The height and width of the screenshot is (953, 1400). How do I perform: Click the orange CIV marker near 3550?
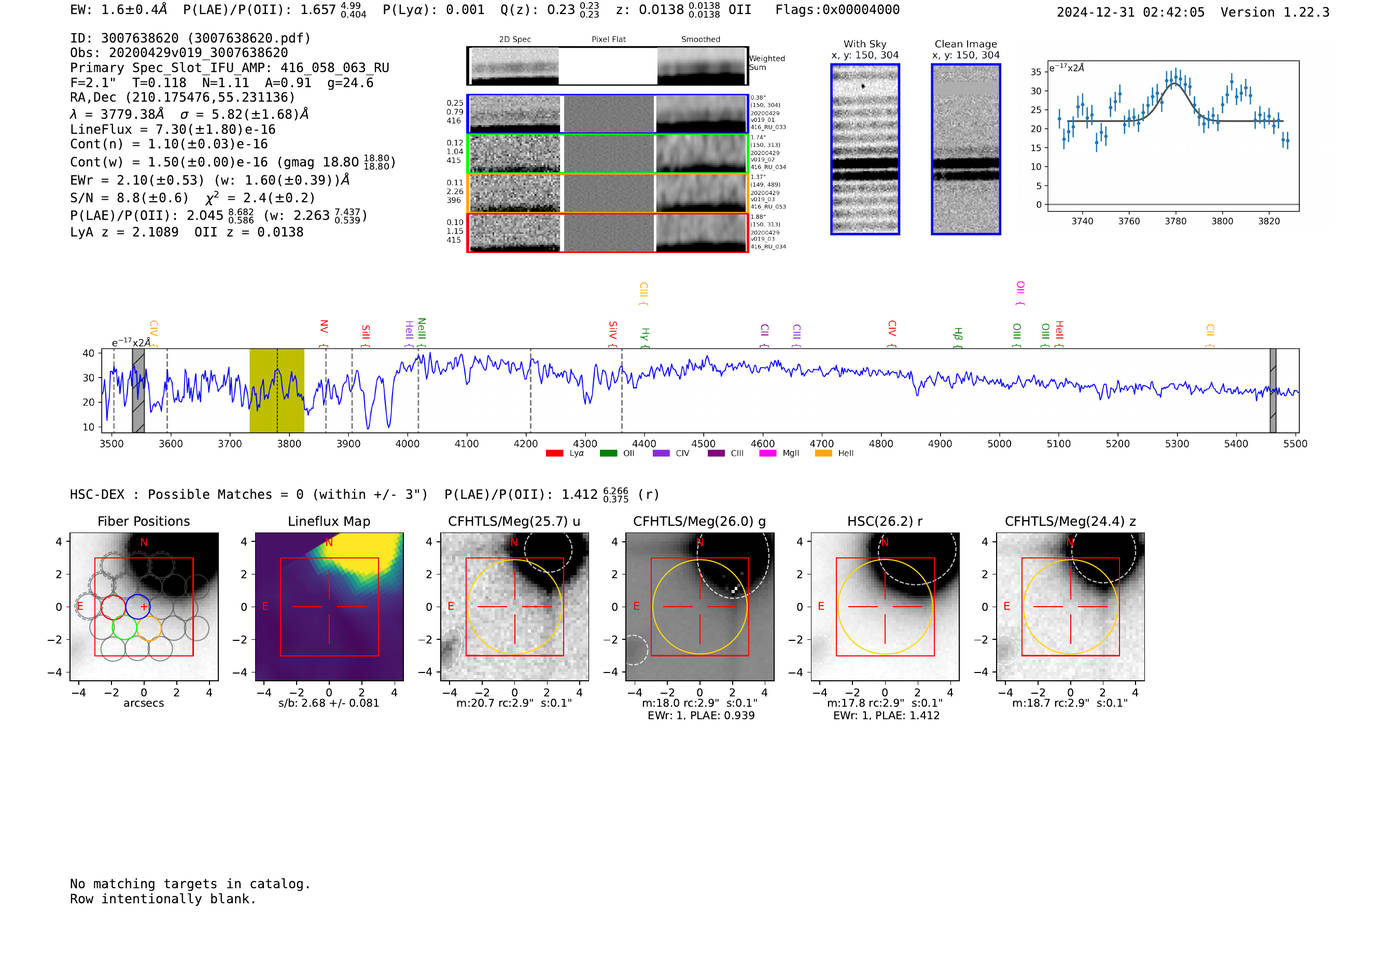(x=154, y=333)
